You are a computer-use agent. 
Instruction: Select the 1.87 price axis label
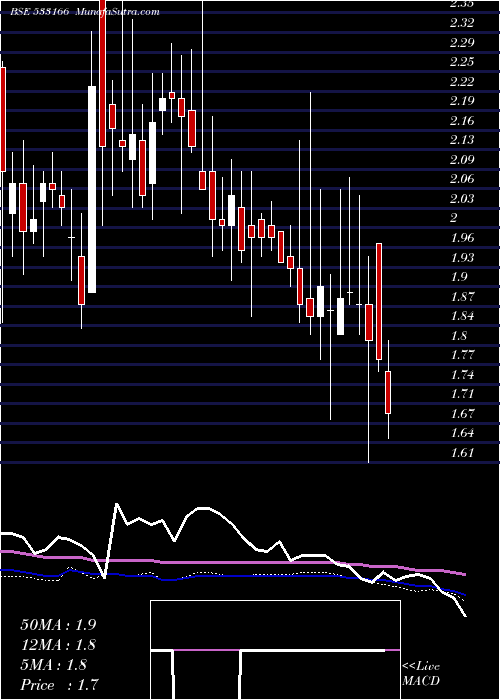click(462, 296)
